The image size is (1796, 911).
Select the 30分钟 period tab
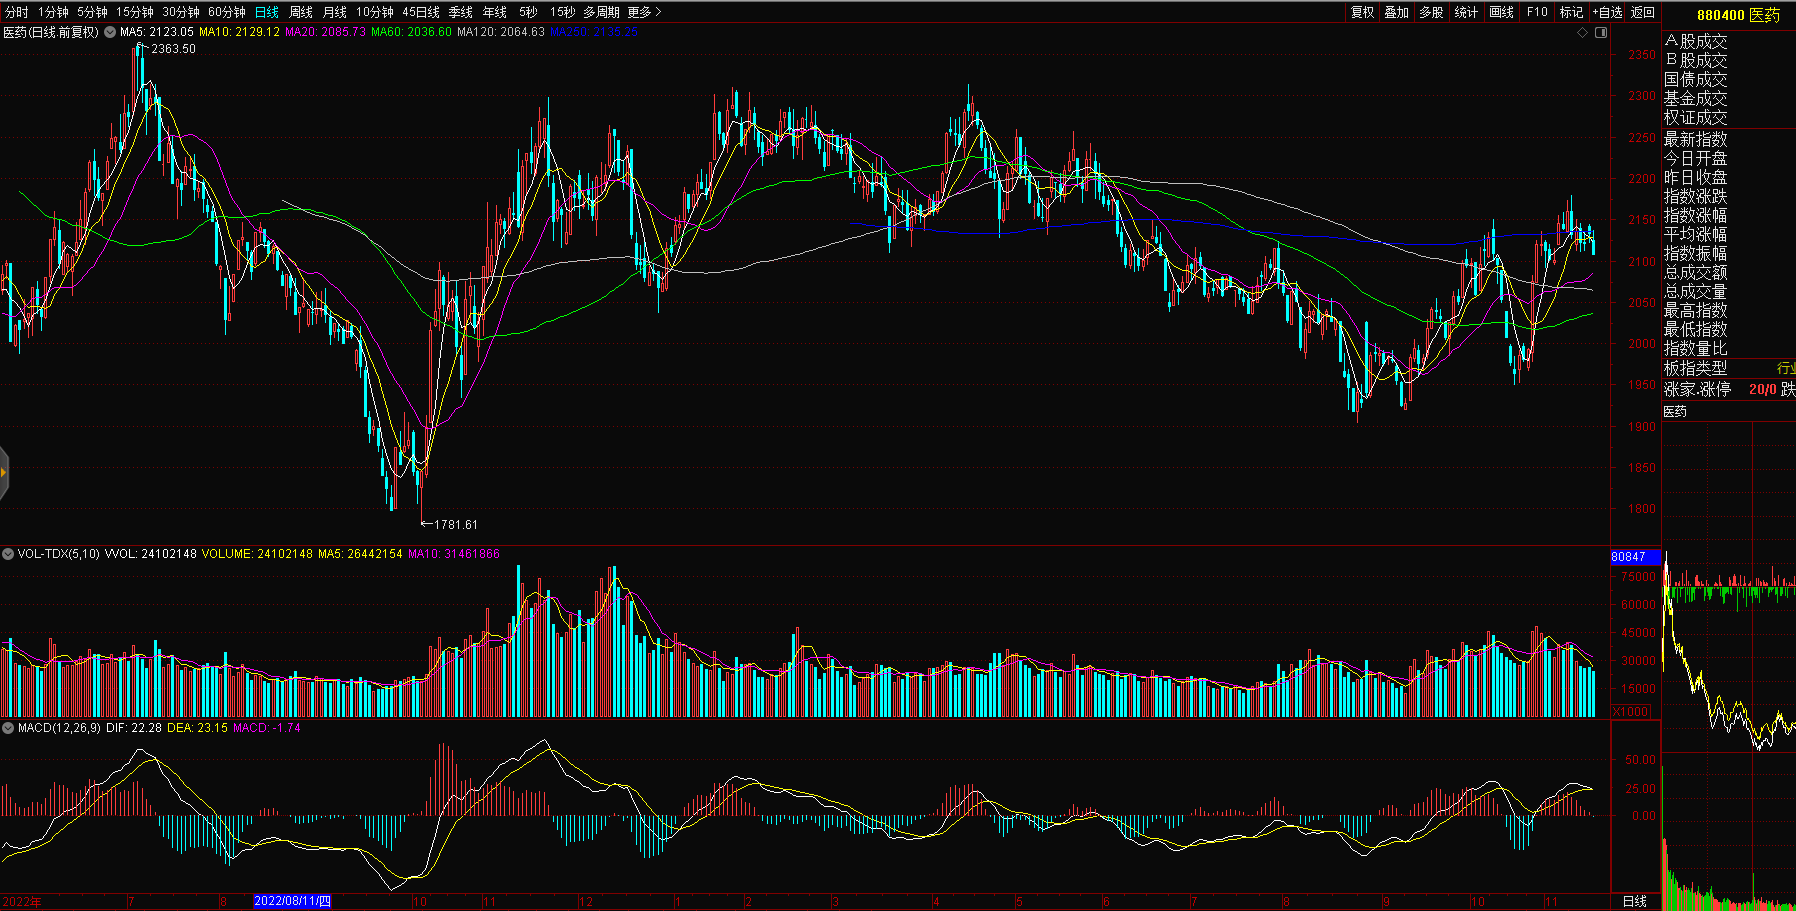click(x=181, y=12)
